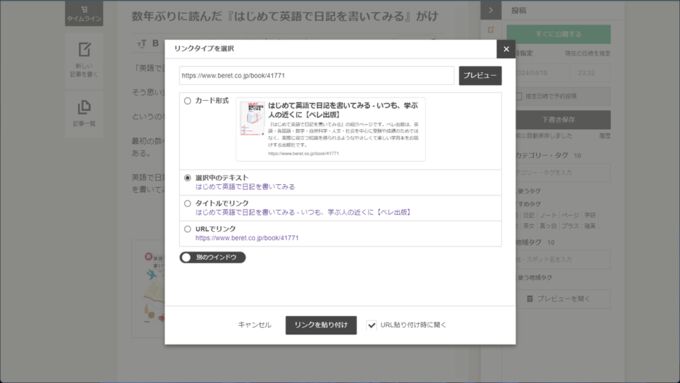Click the URL input field in the dialog
The width and height of the screenshot is (680, 383).
click(317, 75)
